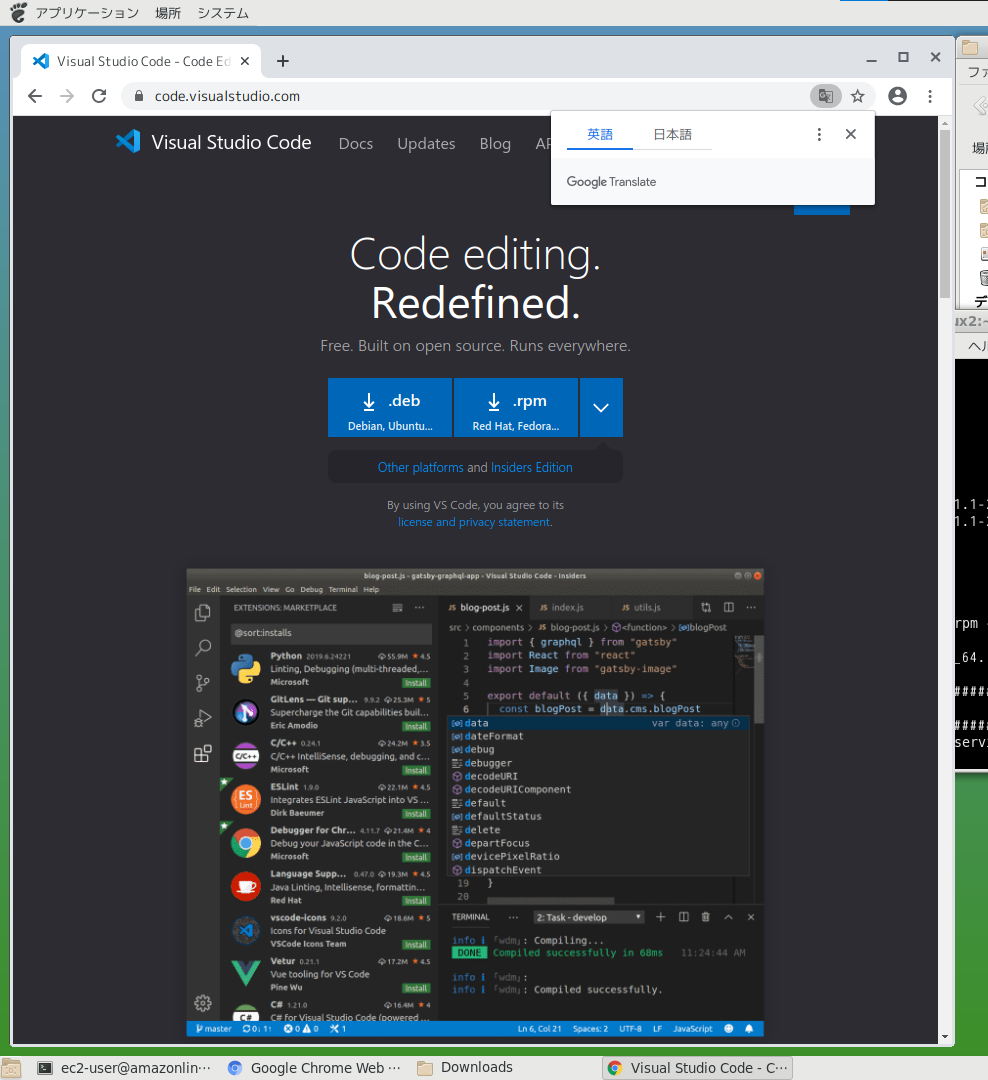Image resolution: width=988 pixels, height=1080 pixels.
Task: Close the Google Translate popup
Action: 851,134
